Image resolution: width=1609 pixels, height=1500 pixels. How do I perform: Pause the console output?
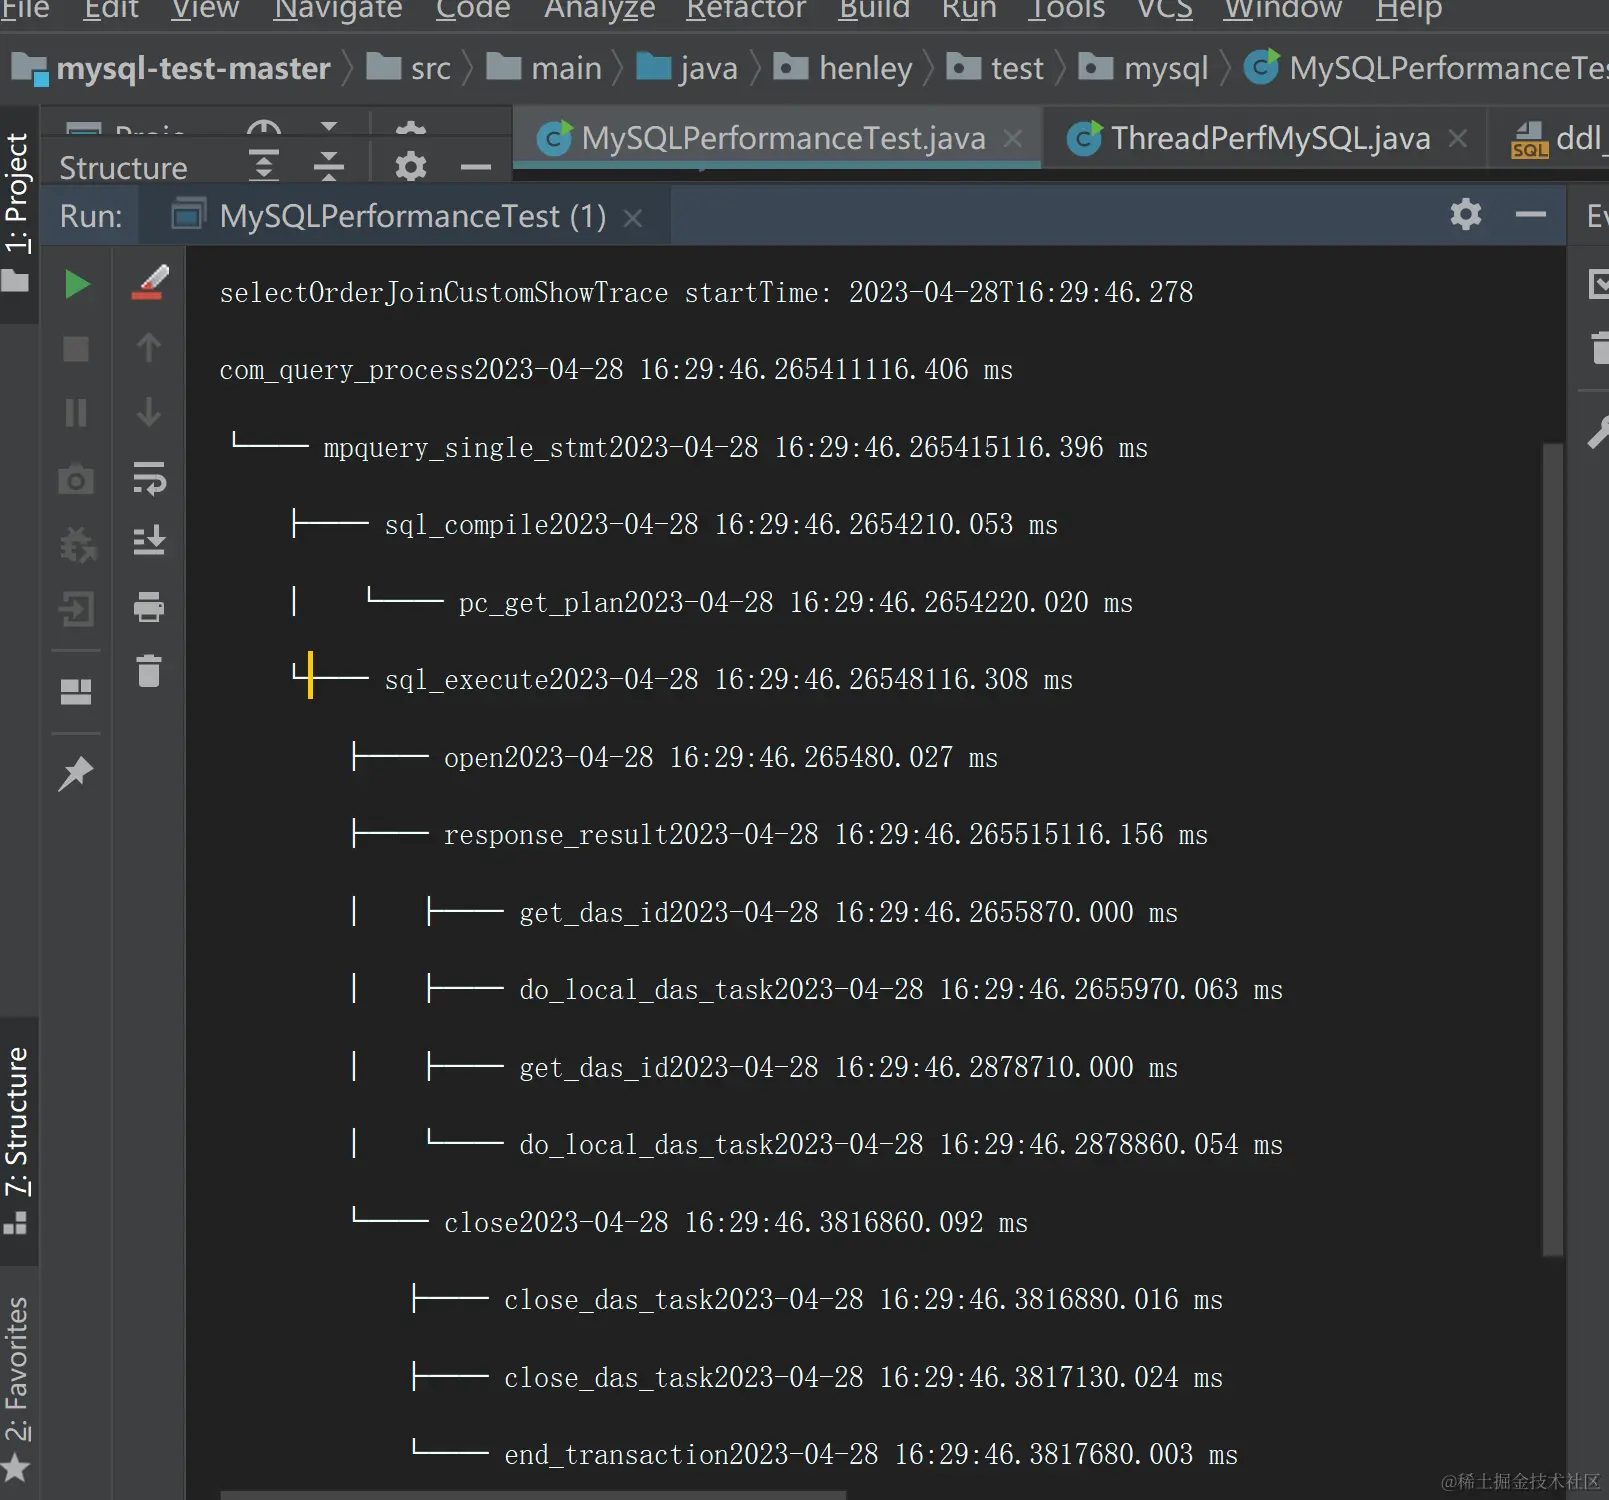point(76,413)
